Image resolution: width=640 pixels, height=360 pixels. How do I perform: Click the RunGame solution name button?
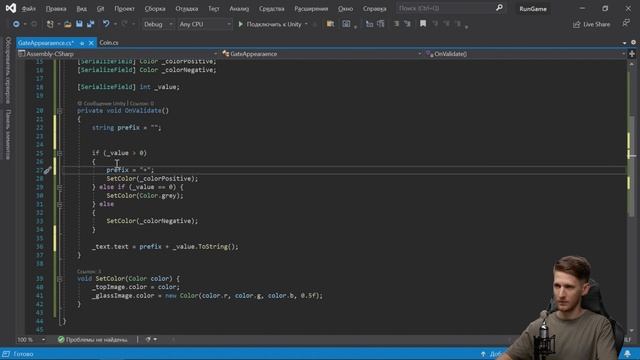coord(533,9)
